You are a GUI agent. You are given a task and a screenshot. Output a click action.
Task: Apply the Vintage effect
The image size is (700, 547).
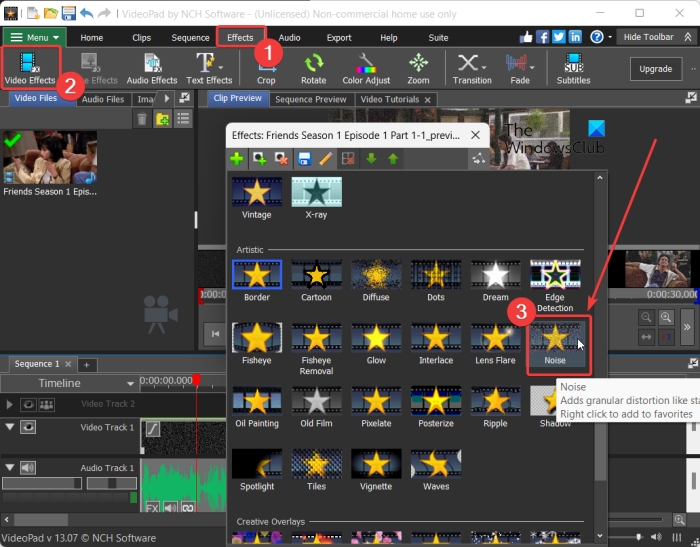257,198
